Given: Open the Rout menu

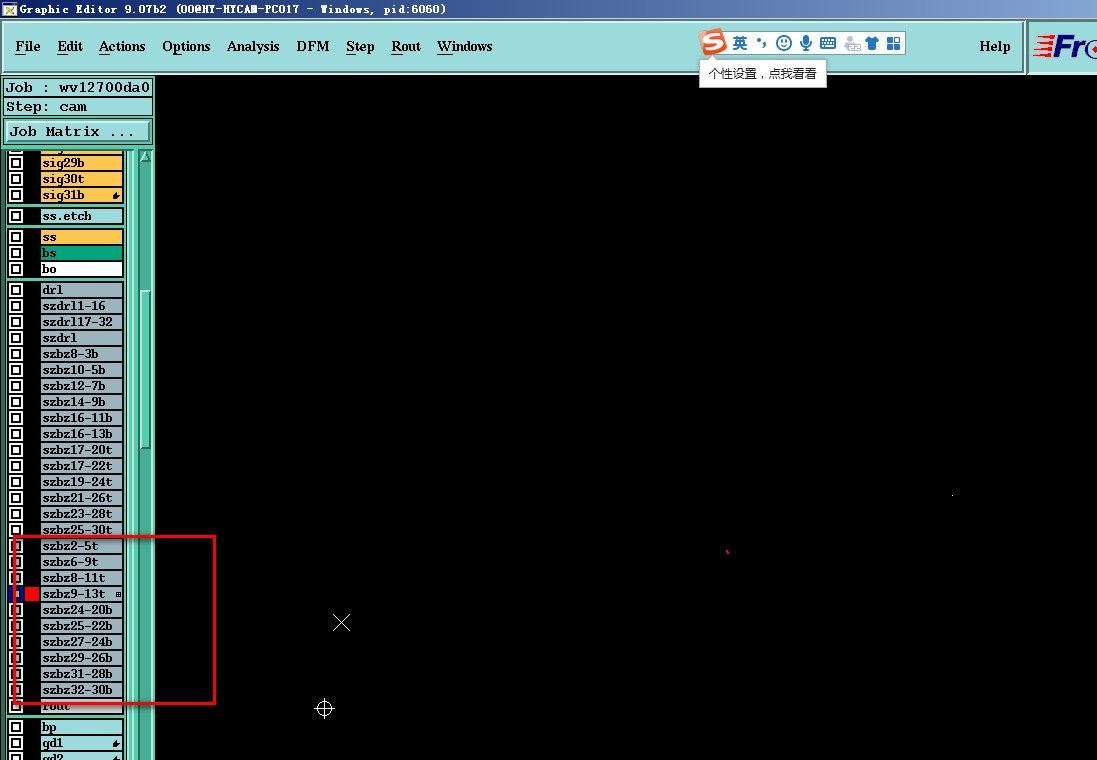Looking at the screenshot, I should pos(406,46).
